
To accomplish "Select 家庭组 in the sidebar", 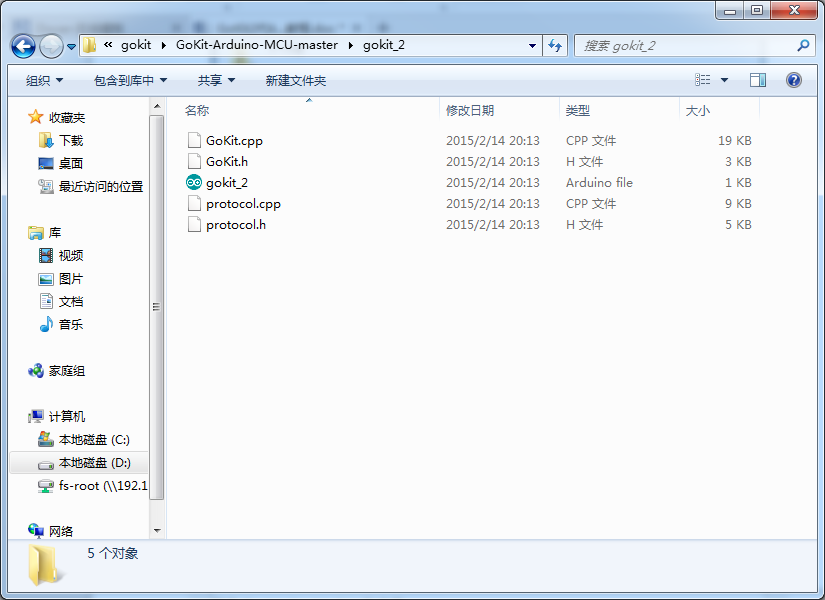I will click(57, 371).
